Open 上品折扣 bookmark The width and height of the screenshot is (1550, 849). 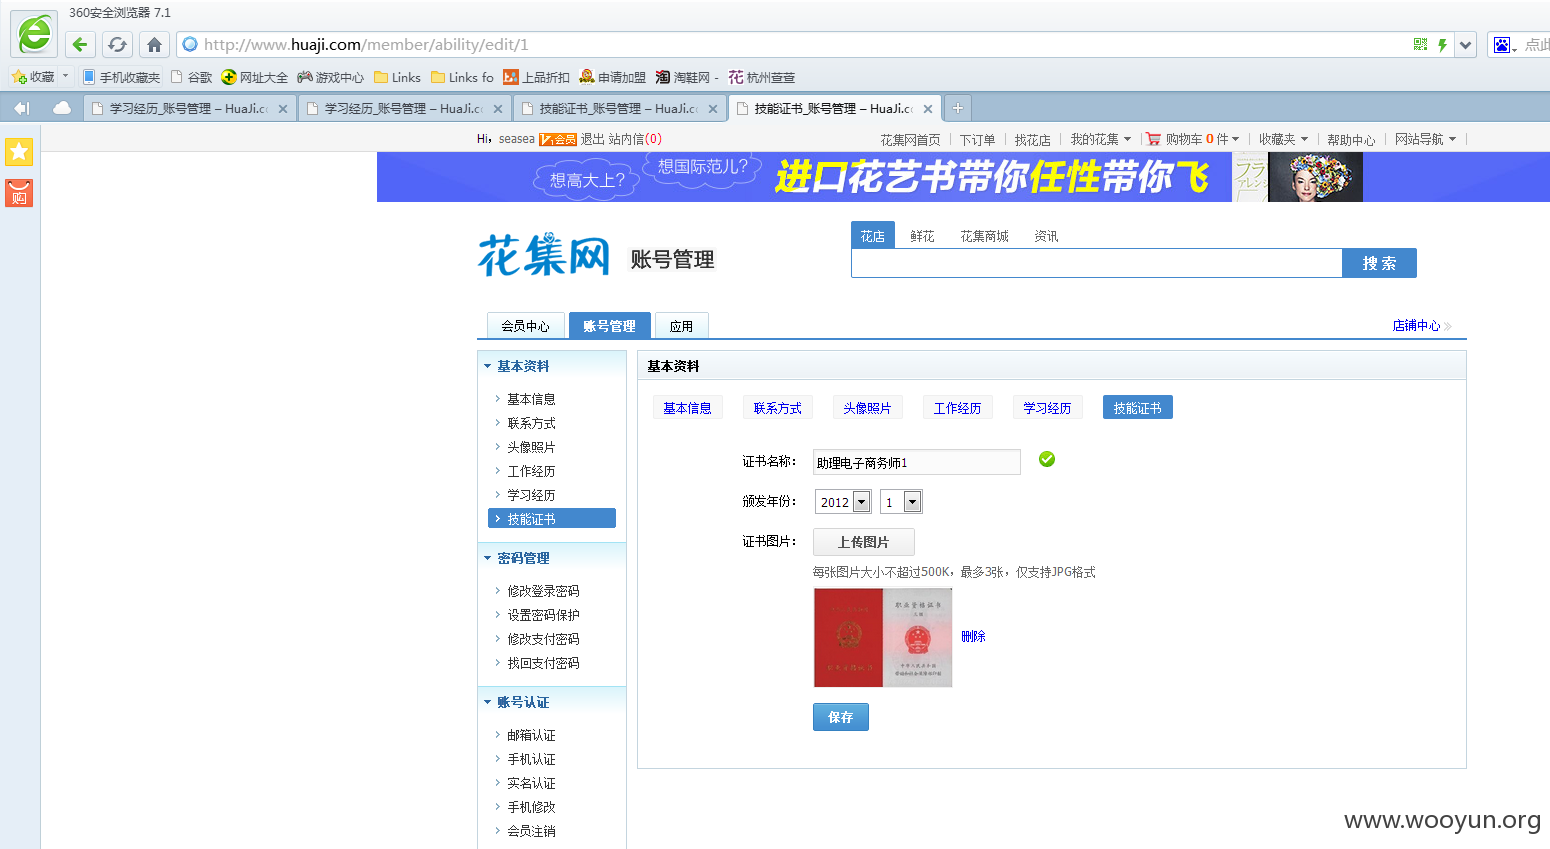tap(536, 77)
